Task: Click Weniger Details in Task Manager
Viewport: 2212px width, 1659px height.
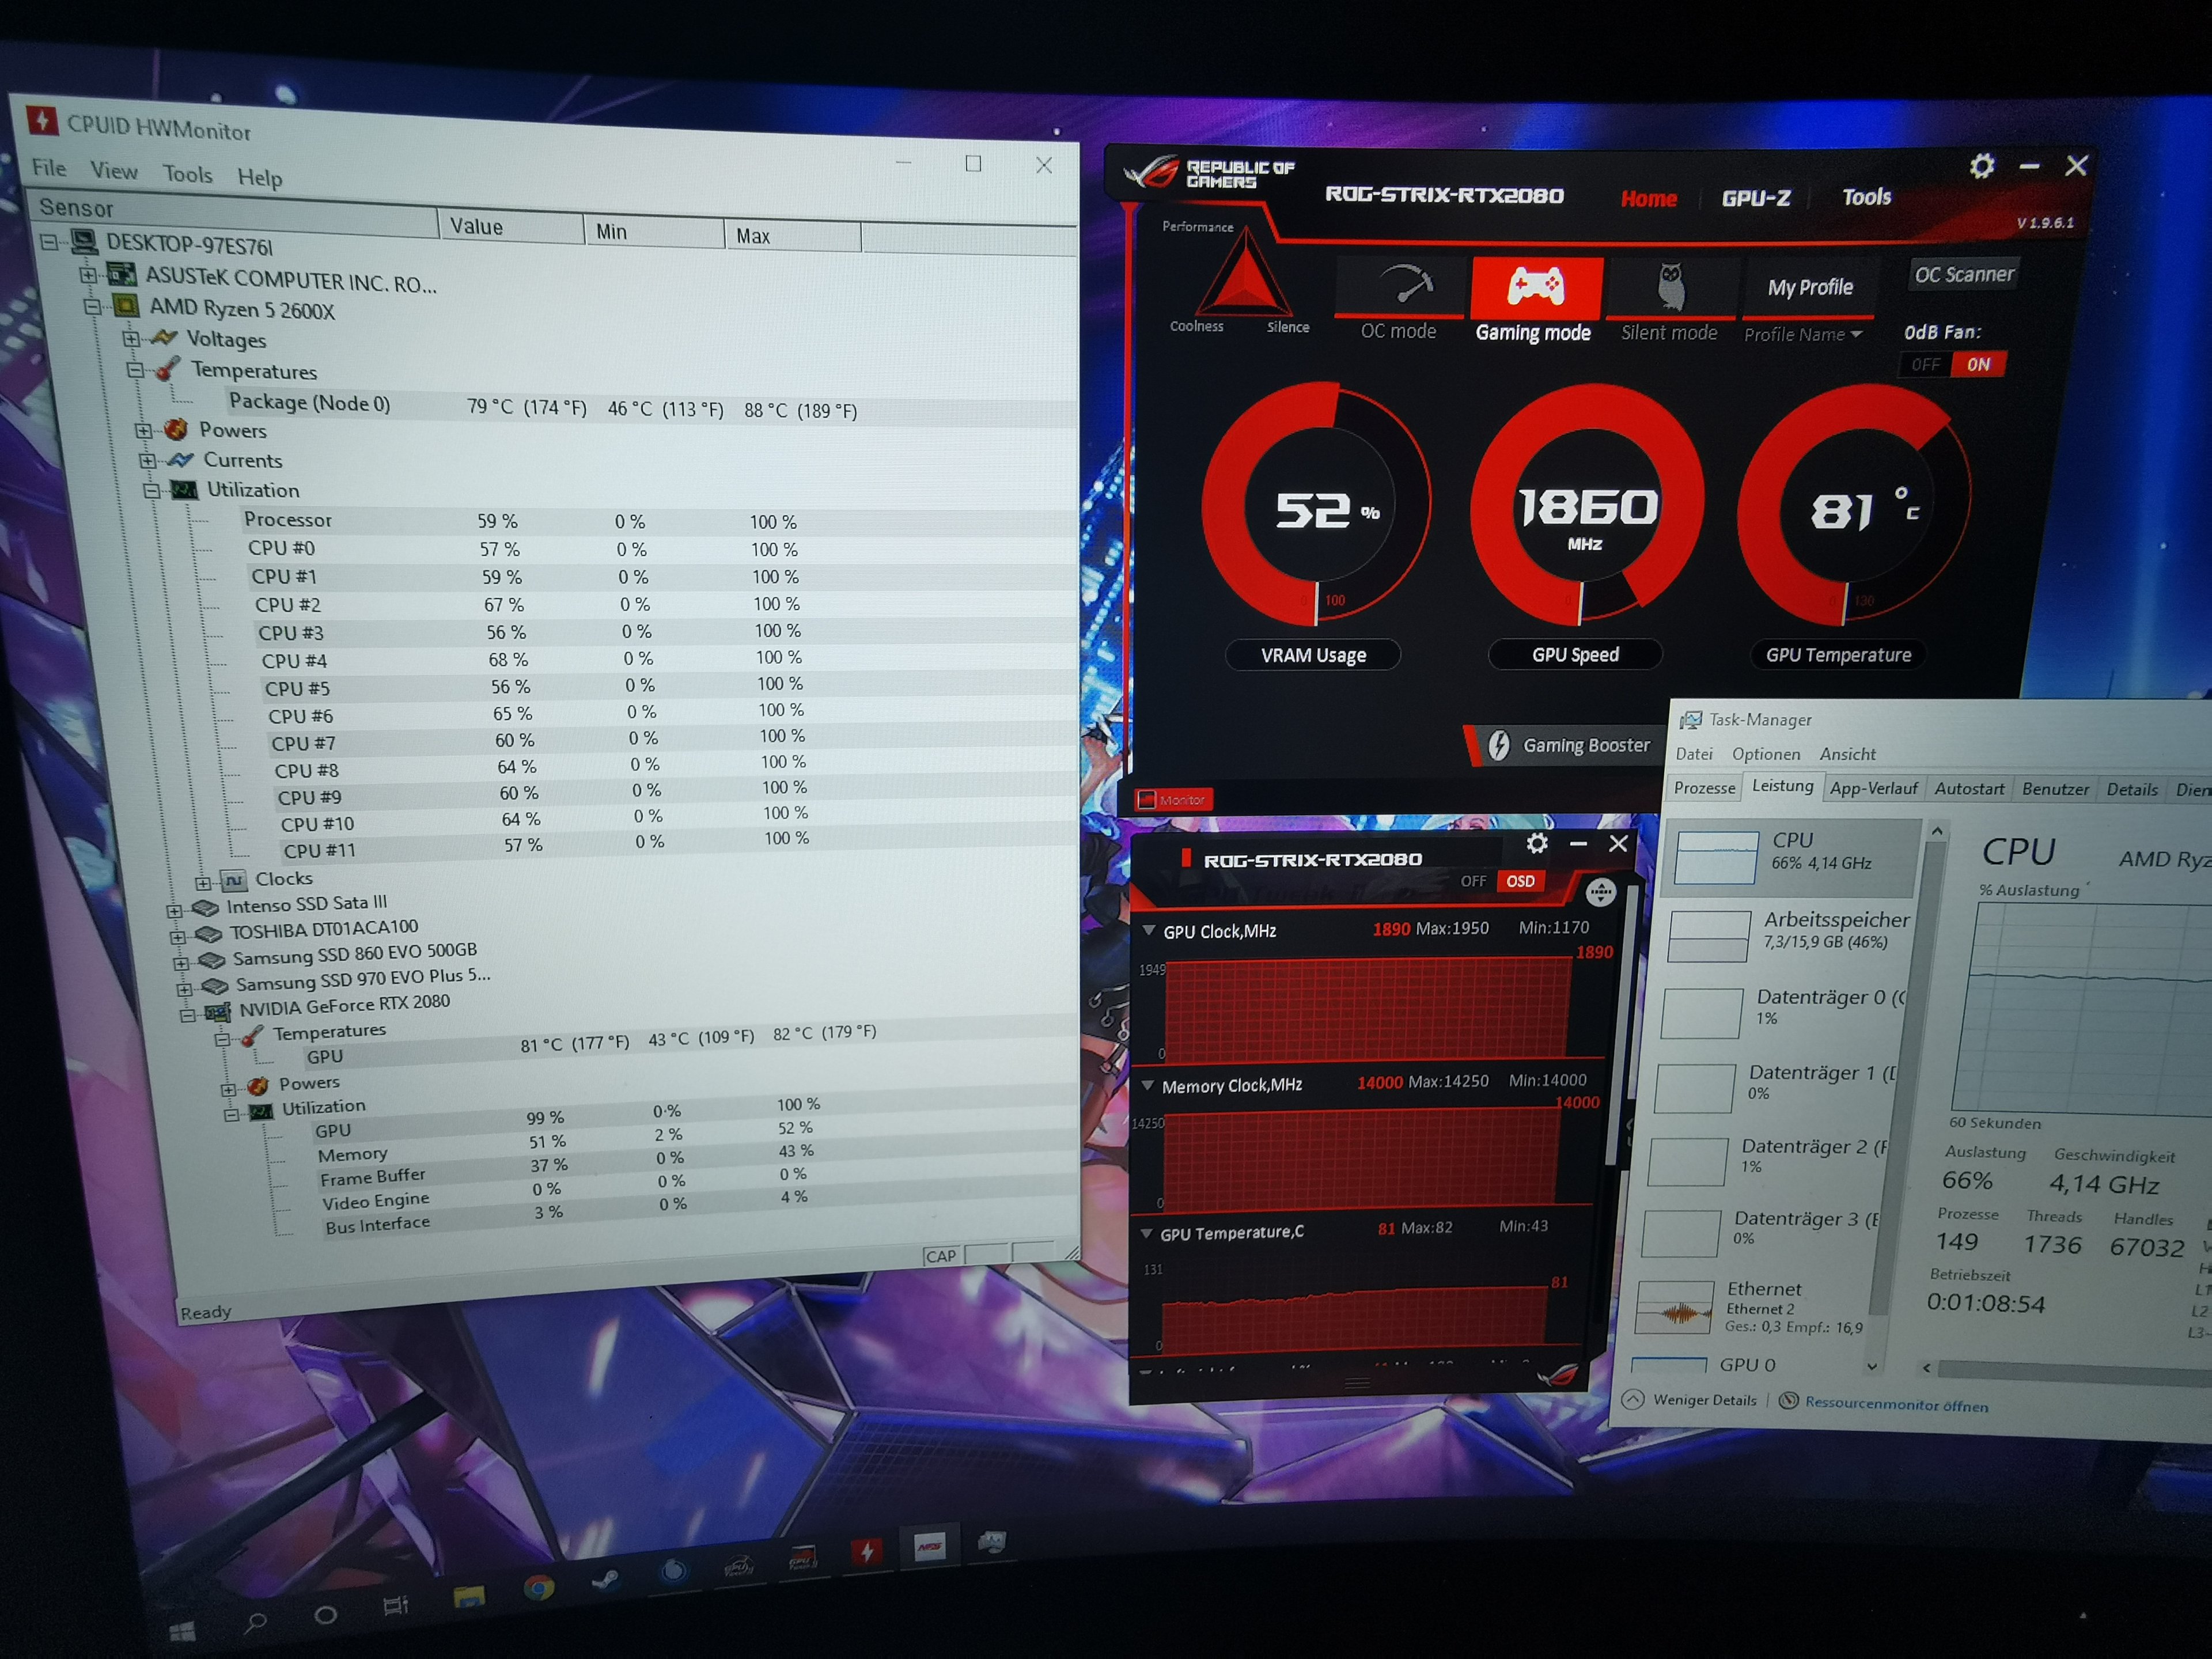Action: [x=1704, y=1399]
